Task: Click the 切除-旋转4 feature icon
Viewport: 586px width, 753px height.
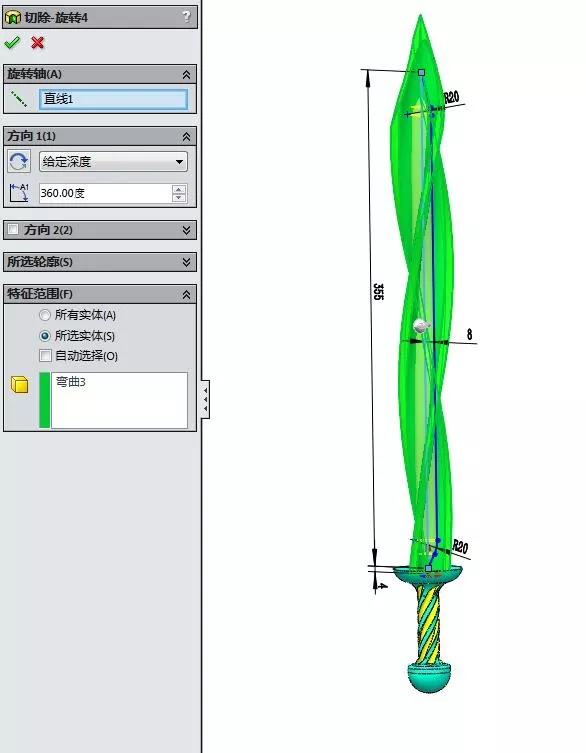Action: coord(12,18)
